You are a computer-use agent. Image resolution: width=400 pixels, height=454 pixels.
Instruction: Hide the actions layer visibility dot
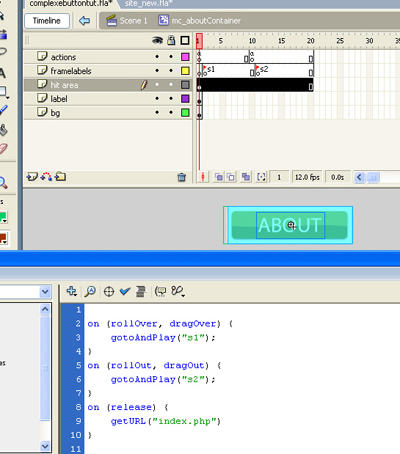point(157,57)
